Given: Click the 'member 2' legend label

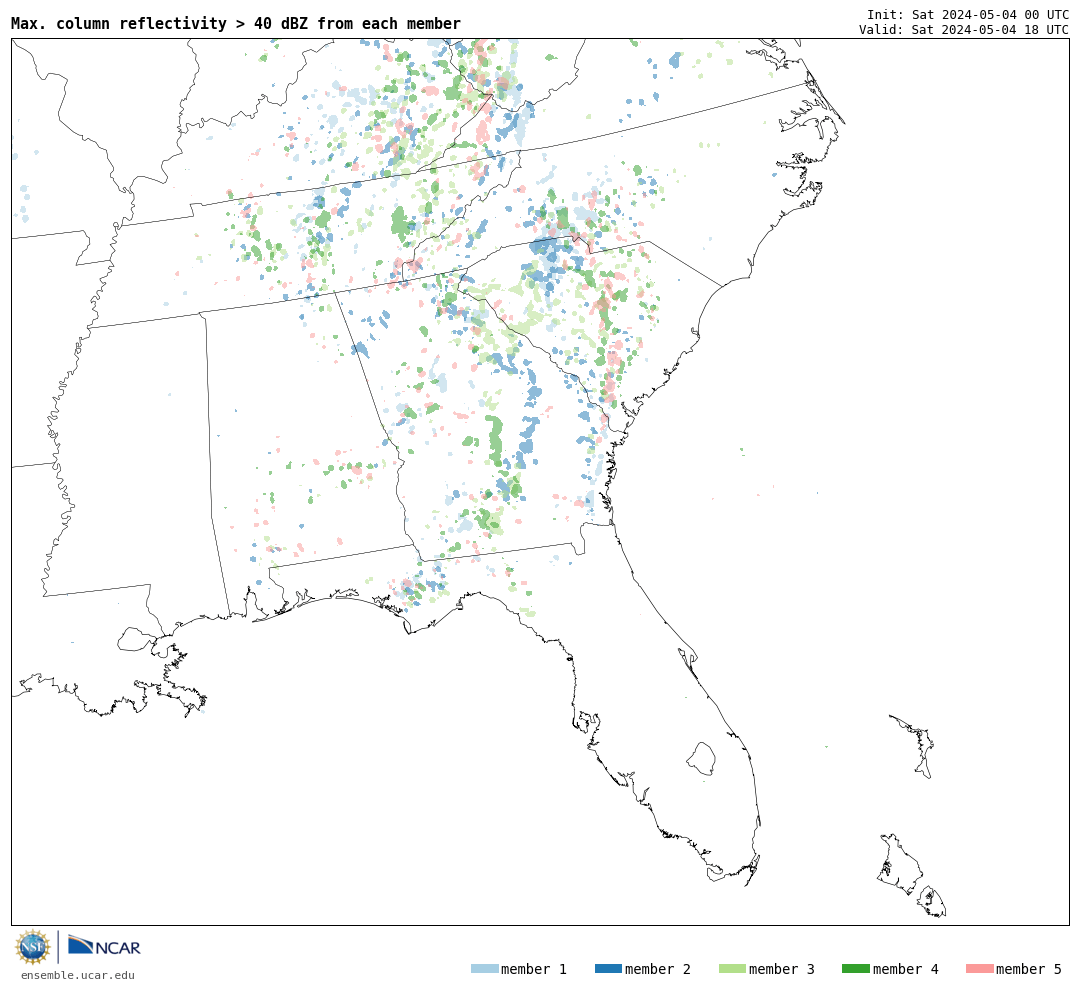Looking at the screenshot, I should 658,969.
